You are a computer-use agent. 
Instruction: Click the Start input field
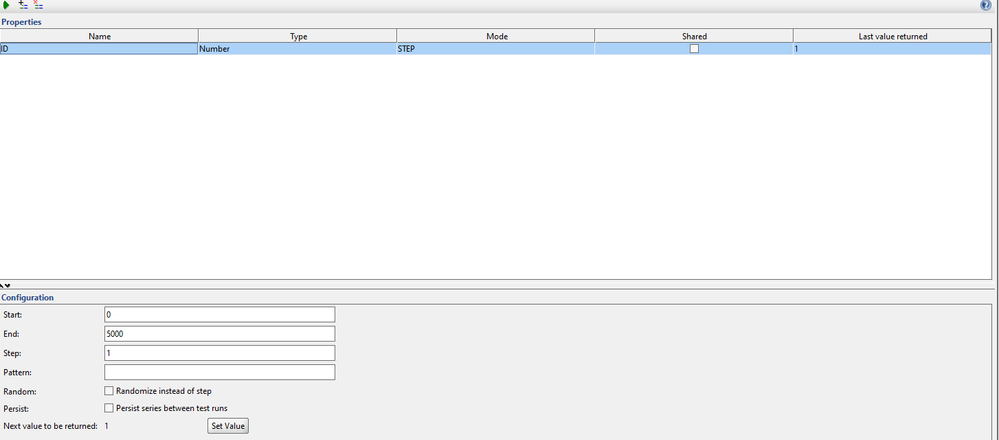point(219,315)
